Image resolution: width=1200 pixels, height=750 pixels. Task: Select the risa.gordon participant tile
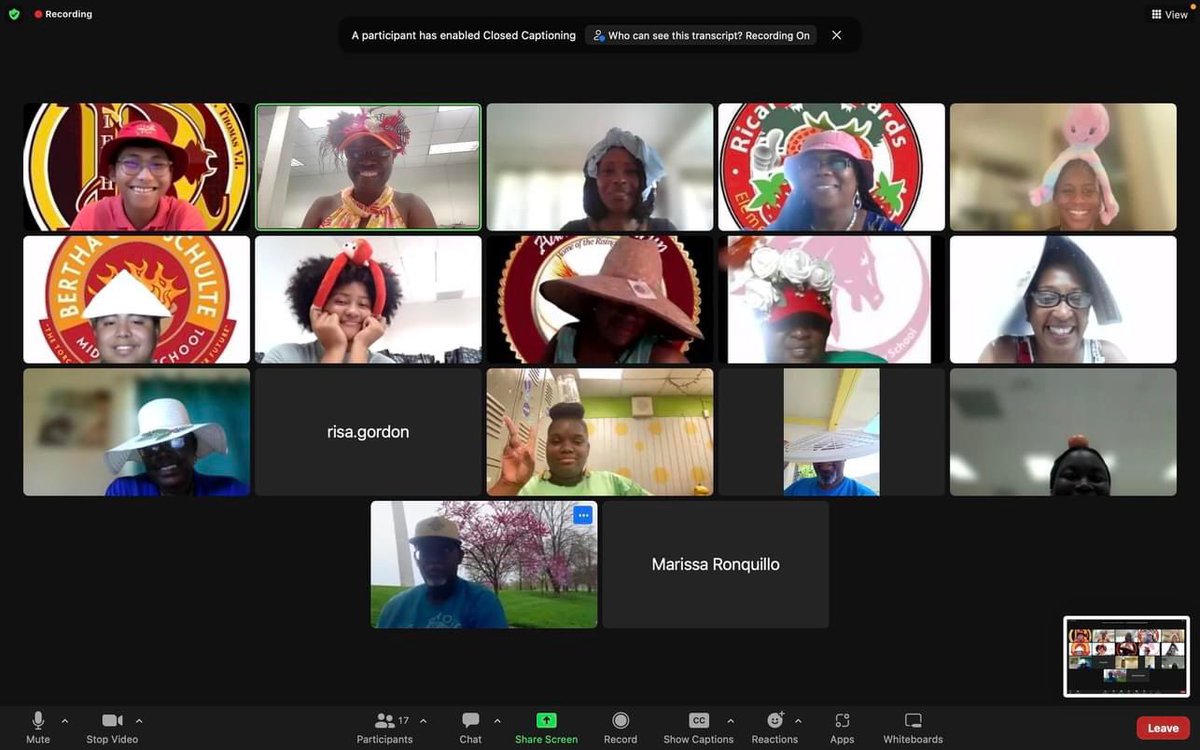point(368,432)
